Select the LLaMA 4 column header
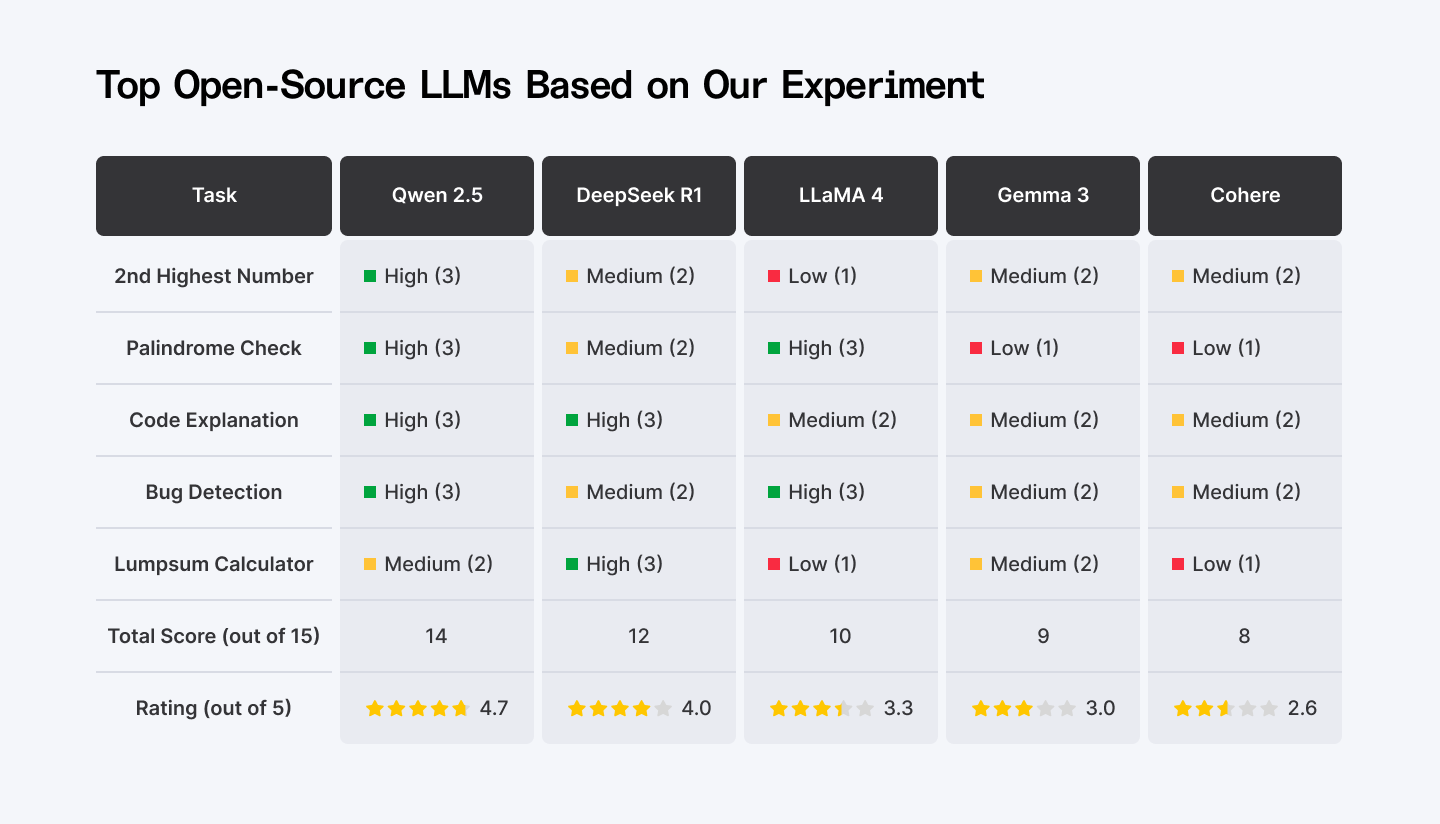Image resolution: width=1440 pixels, height=824 pixels. [841, 195]
